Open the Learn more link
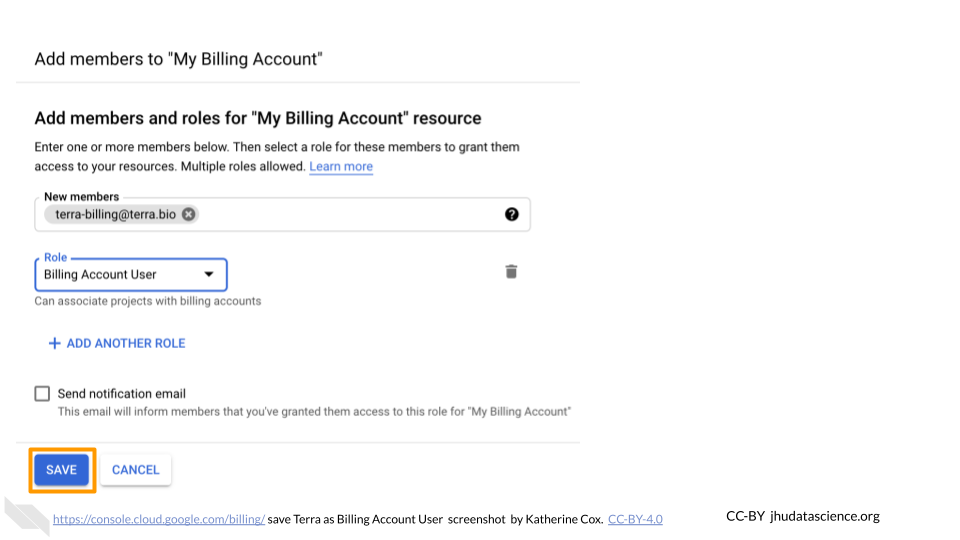The width and height of the screenshot is (960, 540). click(341, 167)
